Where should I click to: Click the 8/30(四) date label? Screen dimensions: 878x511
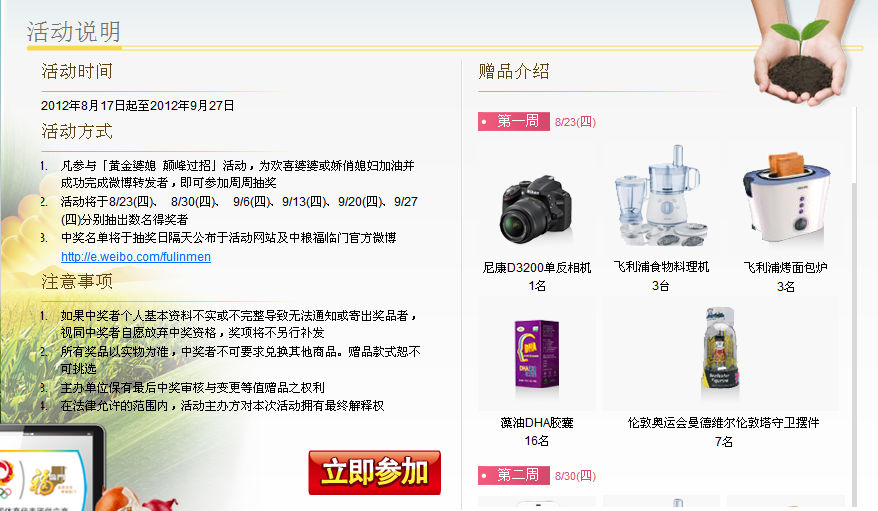575,476
